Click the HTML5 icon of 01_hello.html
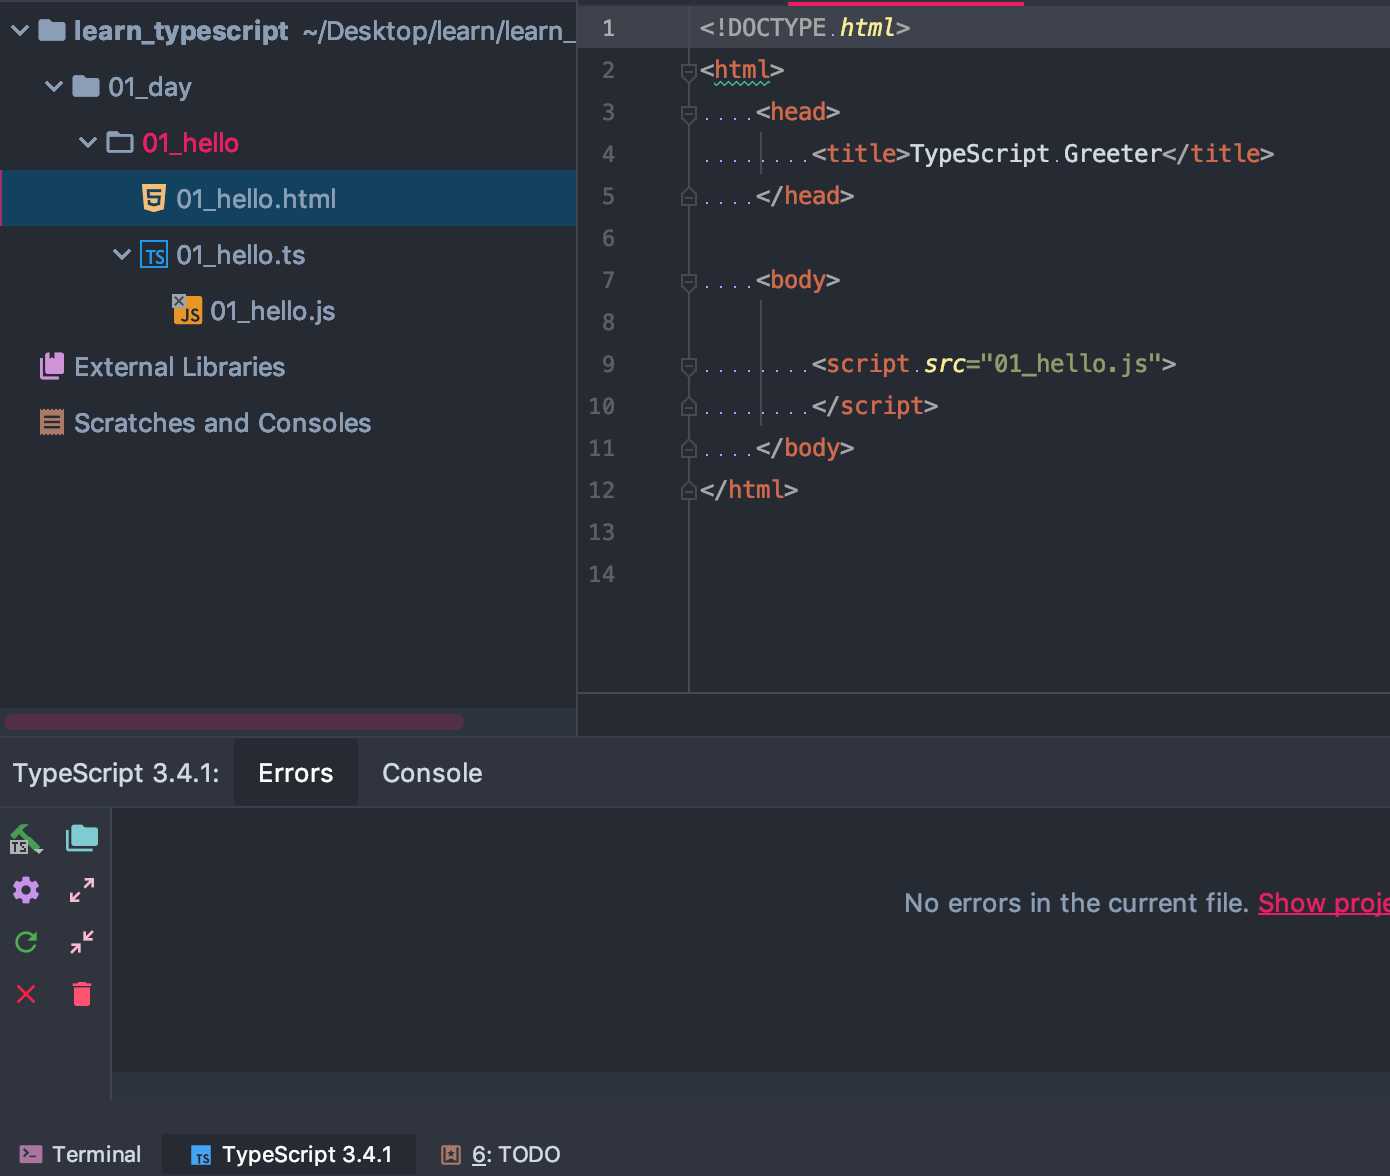 153,198
